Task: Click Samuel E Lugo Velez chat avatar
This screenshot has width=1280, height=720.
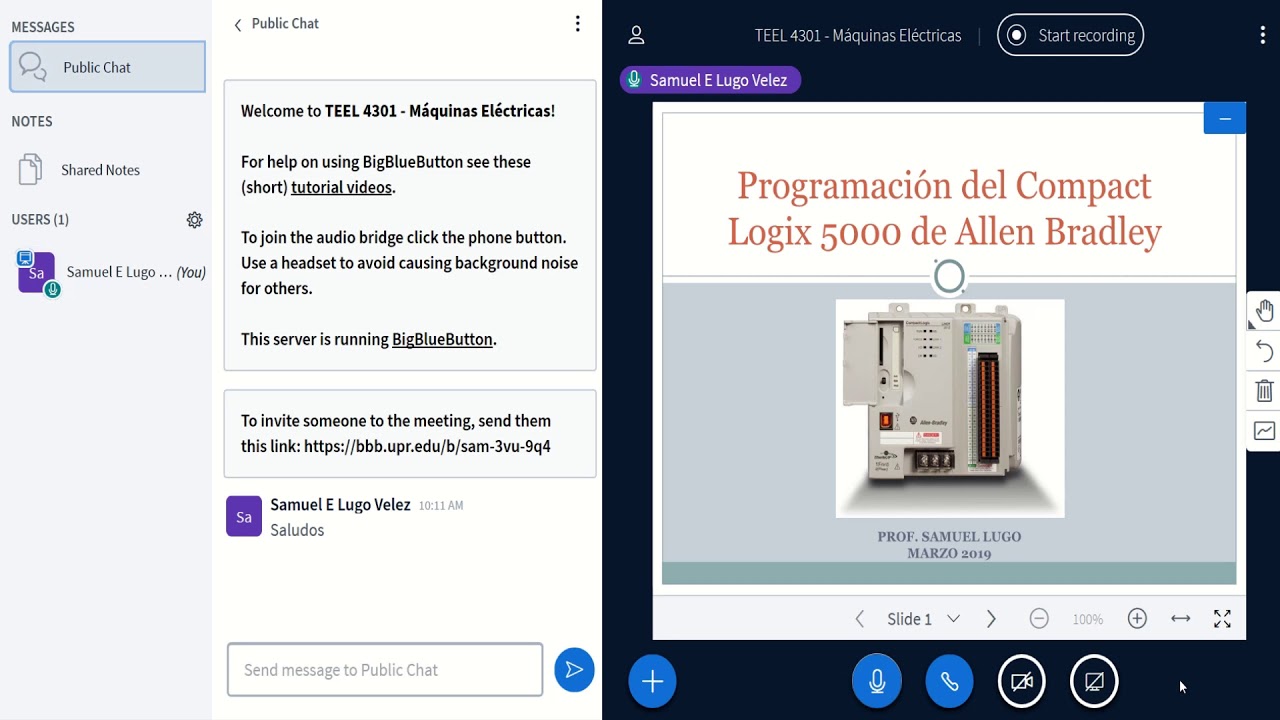Action: point(244,516)
